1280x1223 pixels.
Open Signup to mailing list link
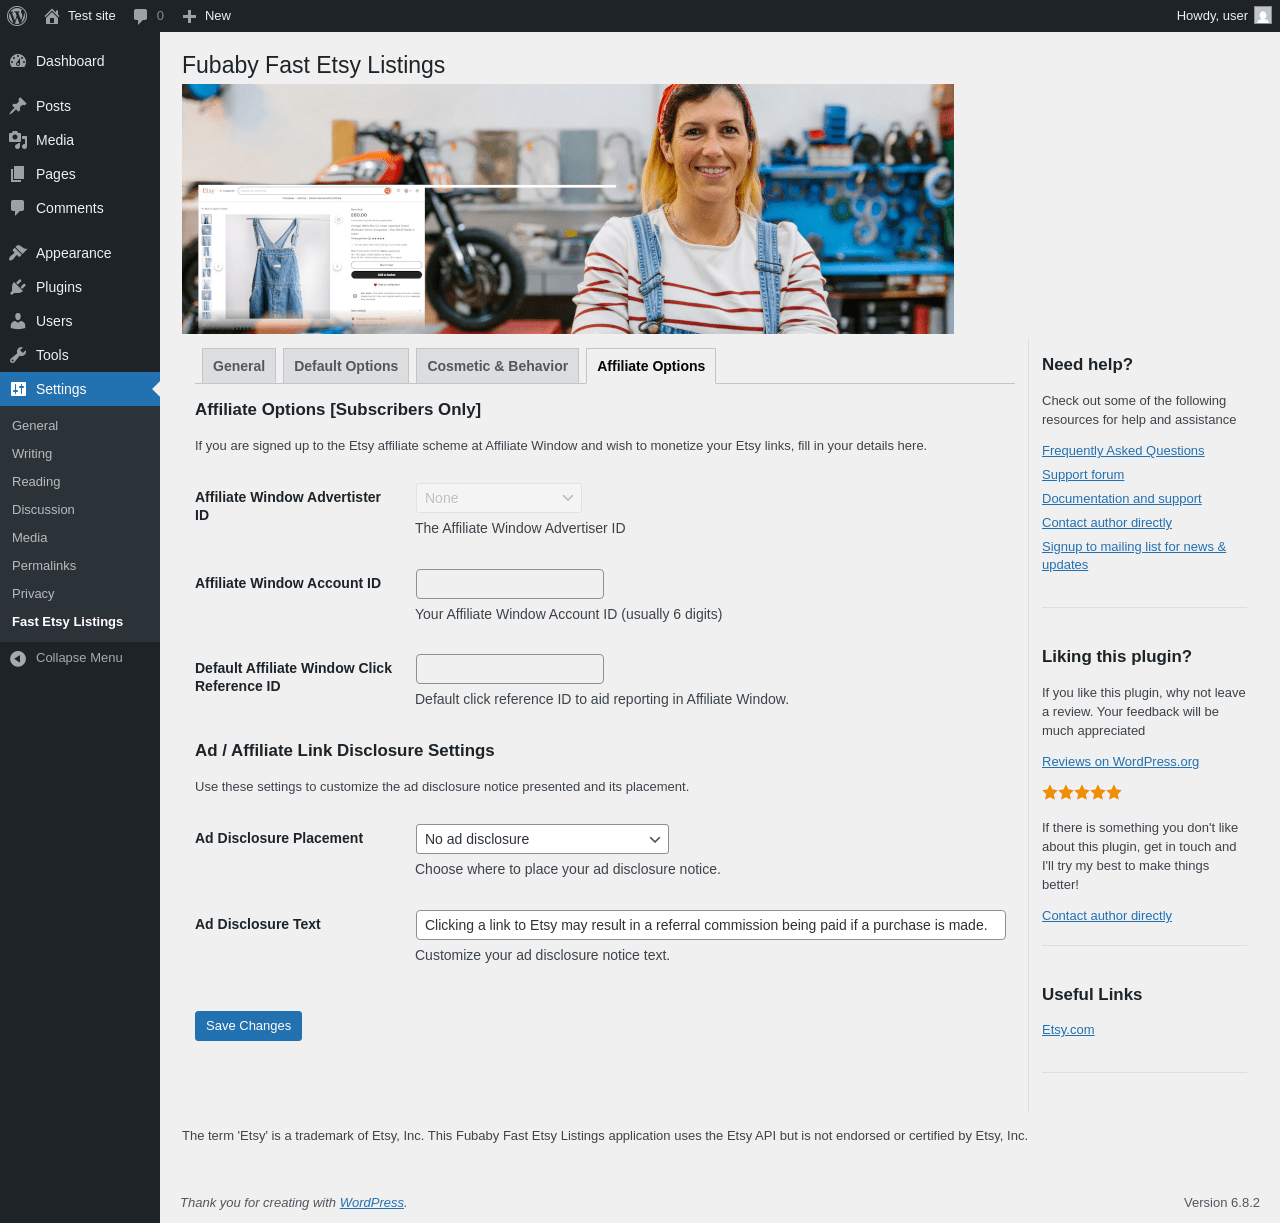click(x=1134, y=556)
